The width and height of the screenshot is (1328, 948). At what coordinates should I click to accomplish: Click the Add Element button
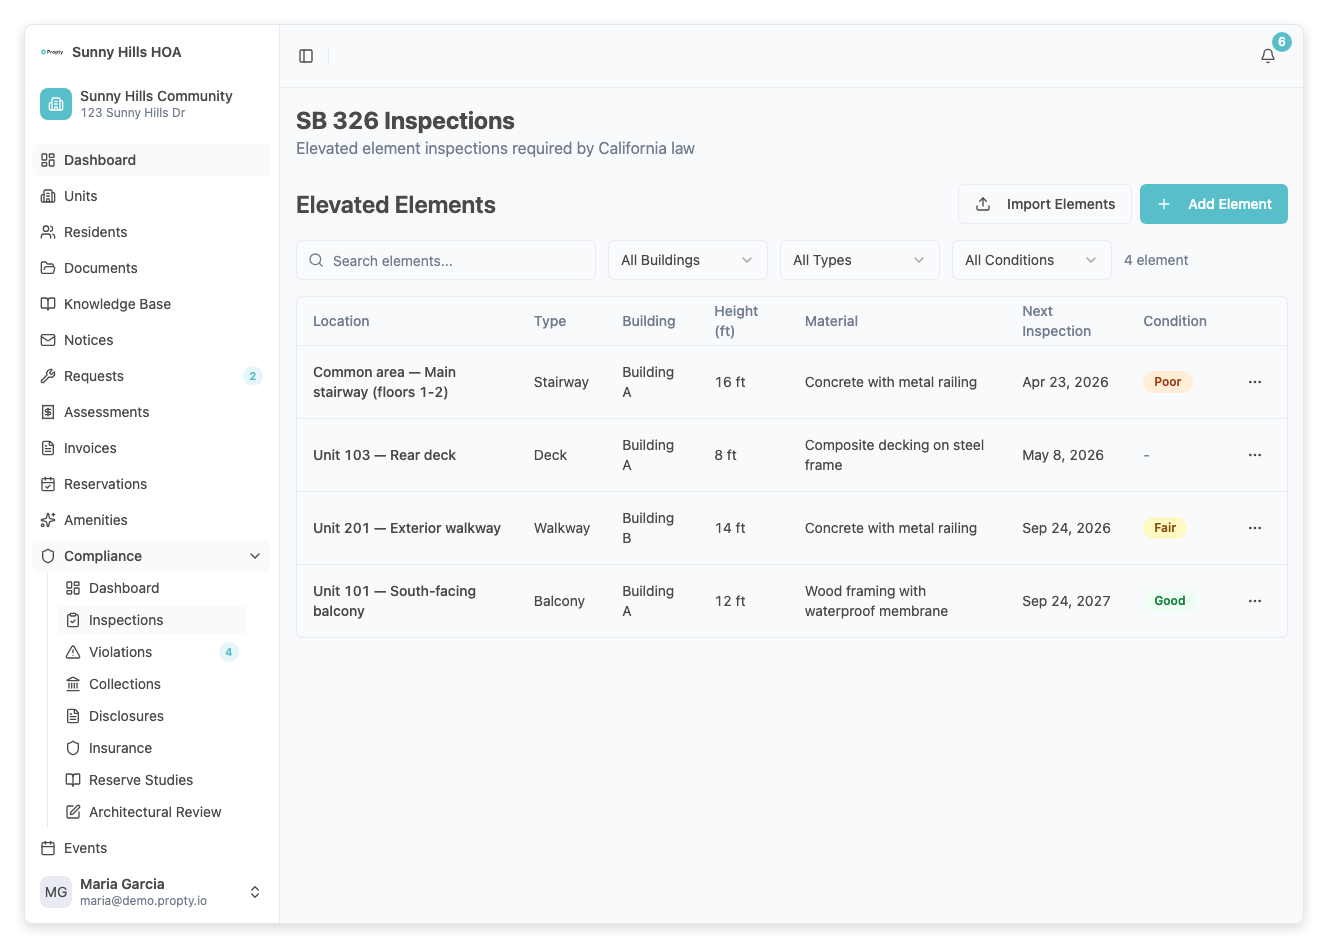pyautogui.click(x=1213, y=204)
